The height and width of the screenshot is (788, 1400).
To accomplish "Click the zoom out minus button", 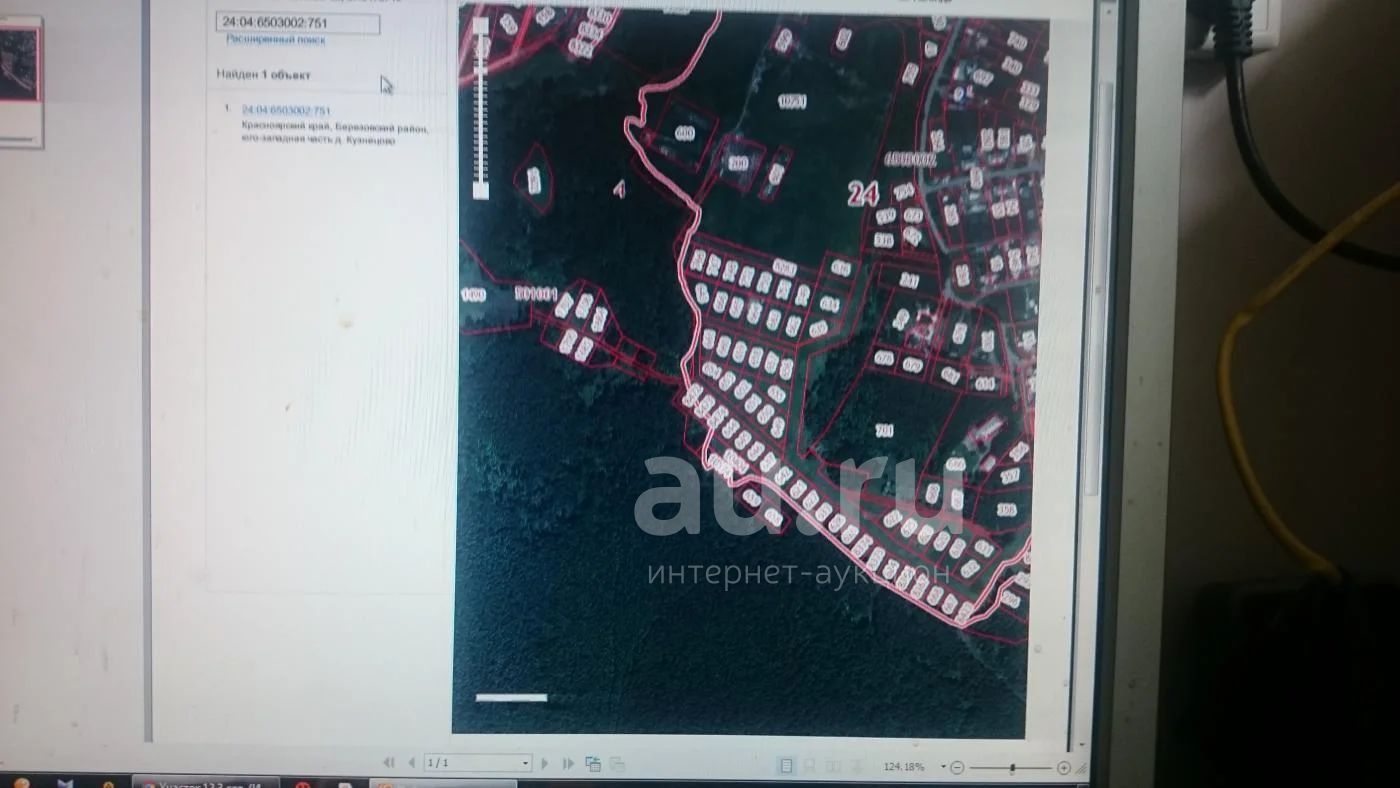I will tap(957, 767).
